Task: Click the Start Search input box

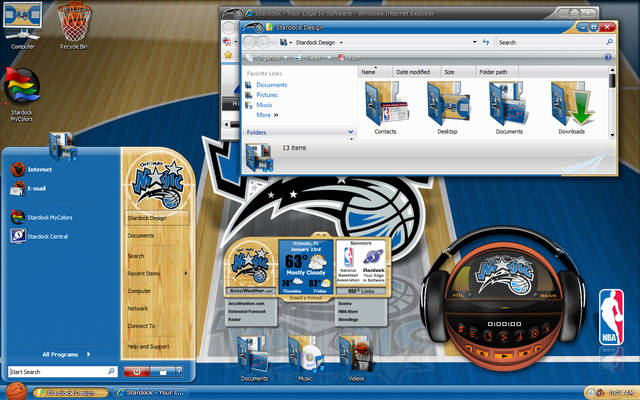Action: 60,372
